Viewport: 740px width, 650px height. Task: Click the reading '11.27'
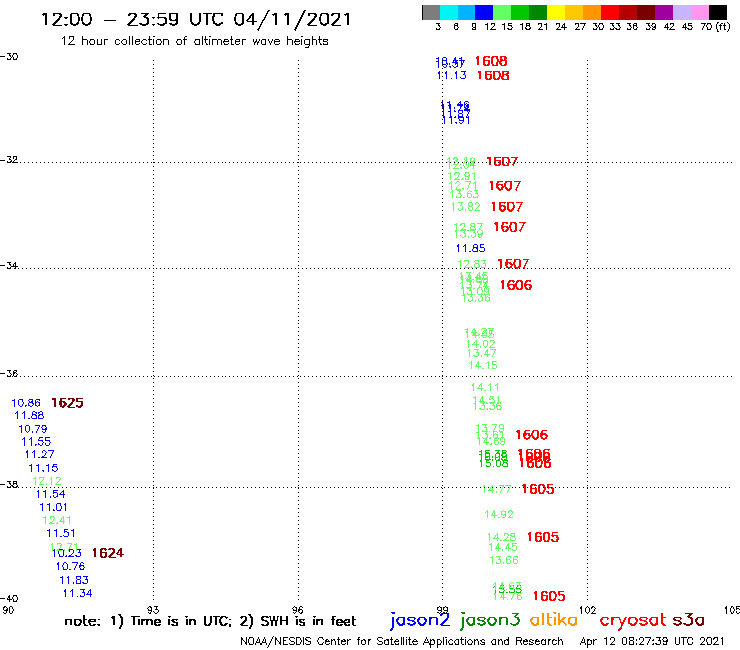click(x=40, y=454)
